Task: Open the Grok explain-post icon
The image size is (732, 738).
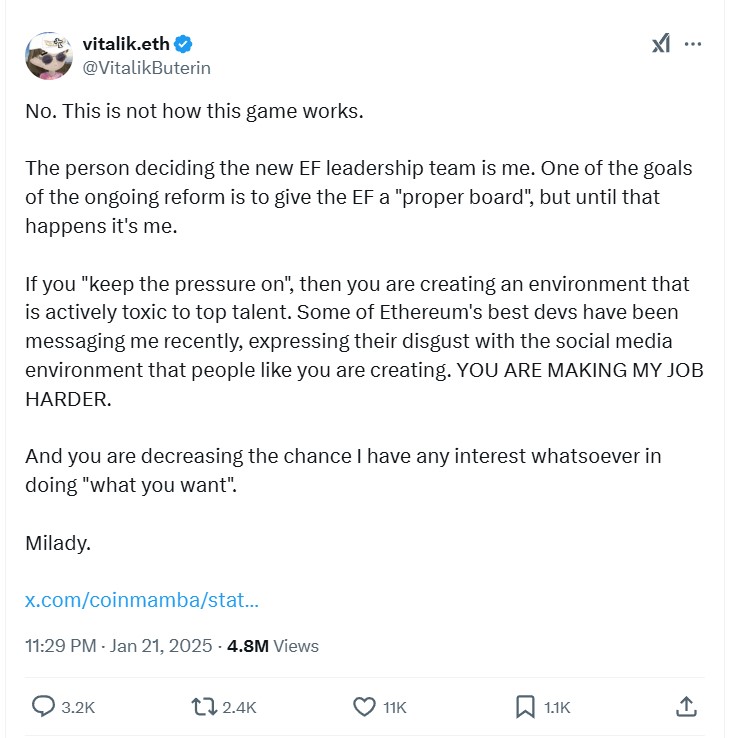Action: click(x=661, y=44)
